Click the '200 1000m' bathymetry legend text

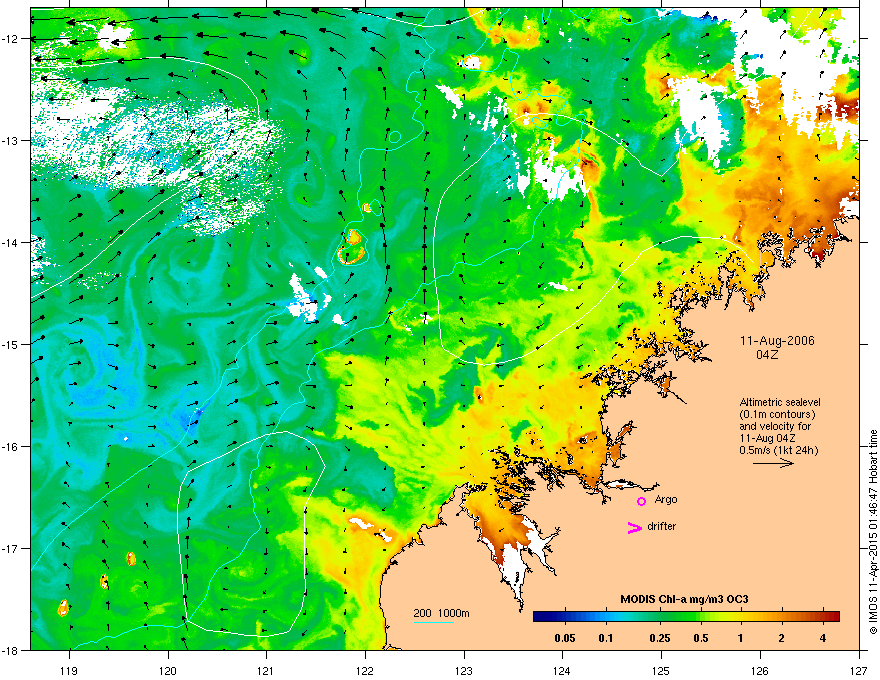(x=442, y=613)
